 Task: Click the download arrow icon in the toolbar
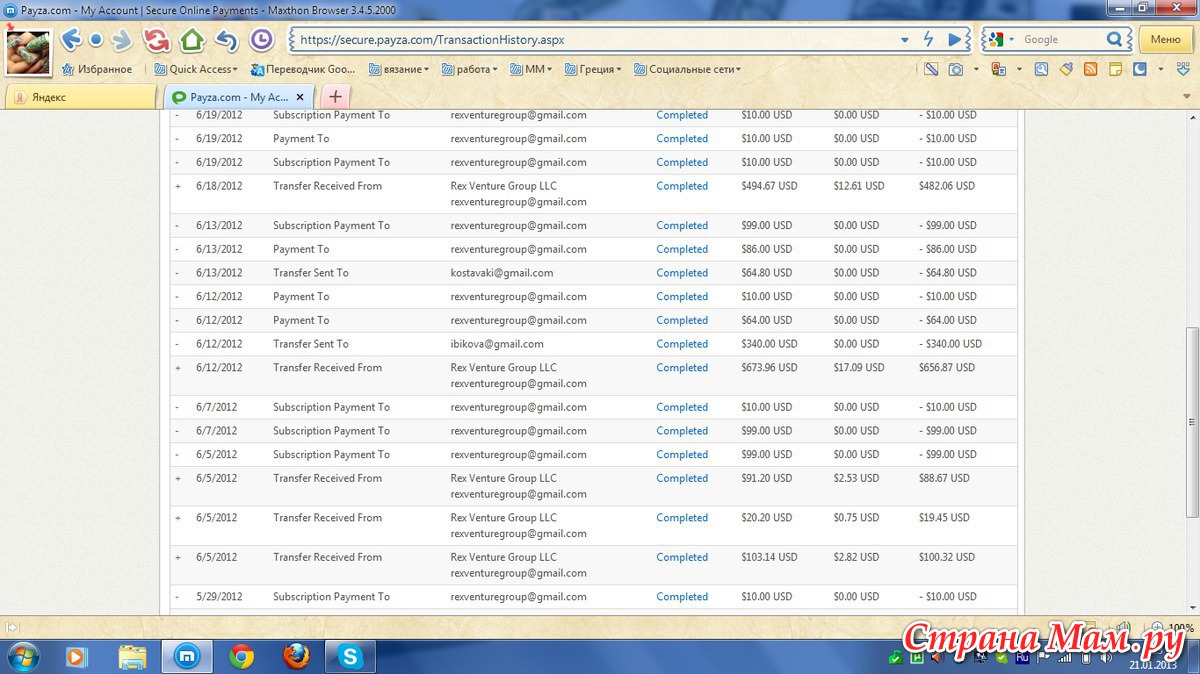1182,69
